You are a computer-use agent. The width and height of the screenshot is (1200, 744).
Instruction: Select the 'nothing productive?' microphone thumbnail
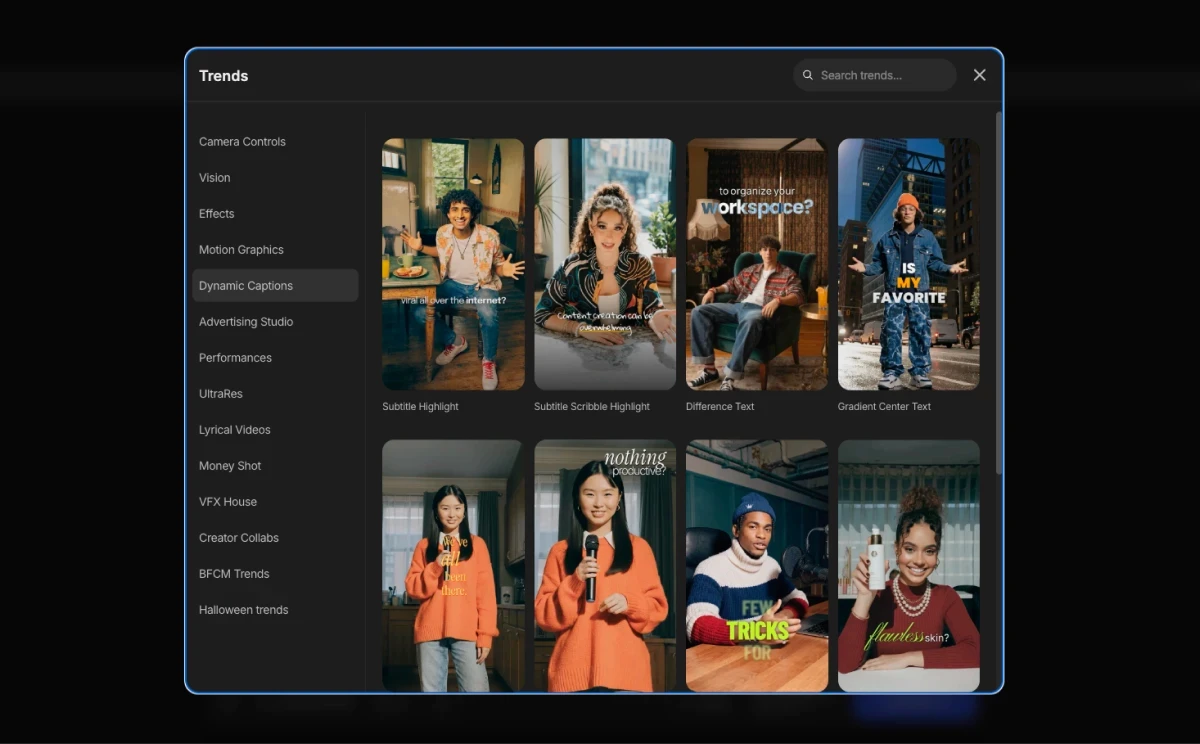[x=605, y=566]
